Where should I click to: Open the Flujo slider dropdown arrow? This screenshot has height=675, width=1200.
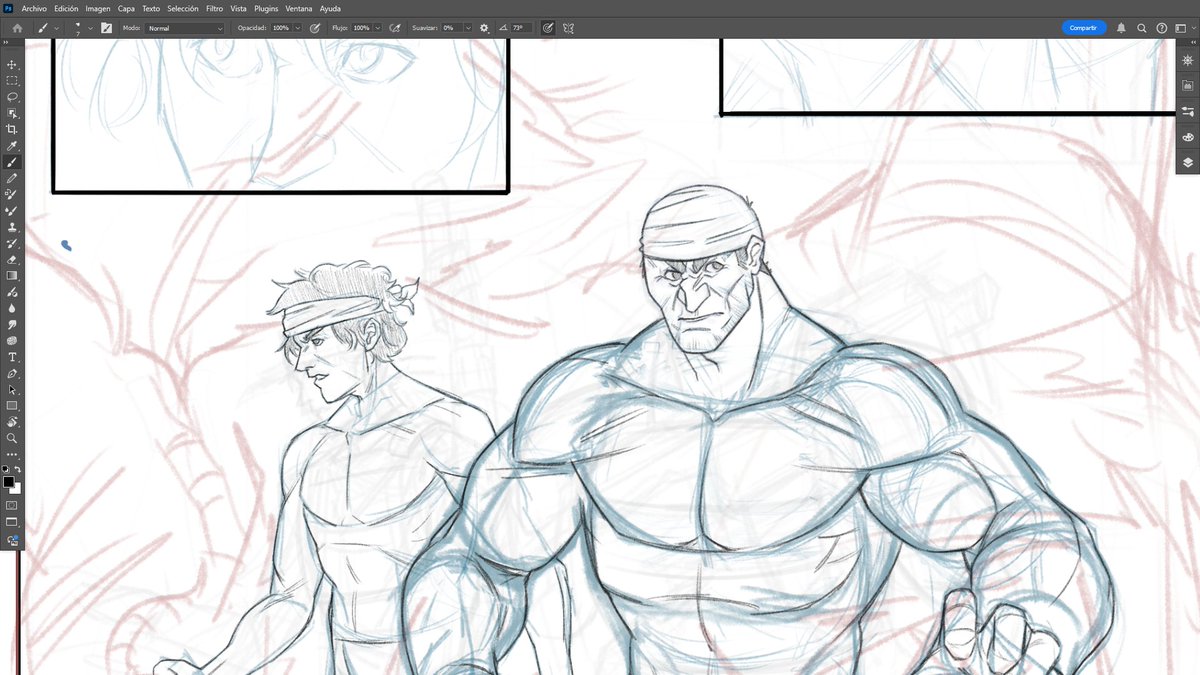[x=378, y=28]
